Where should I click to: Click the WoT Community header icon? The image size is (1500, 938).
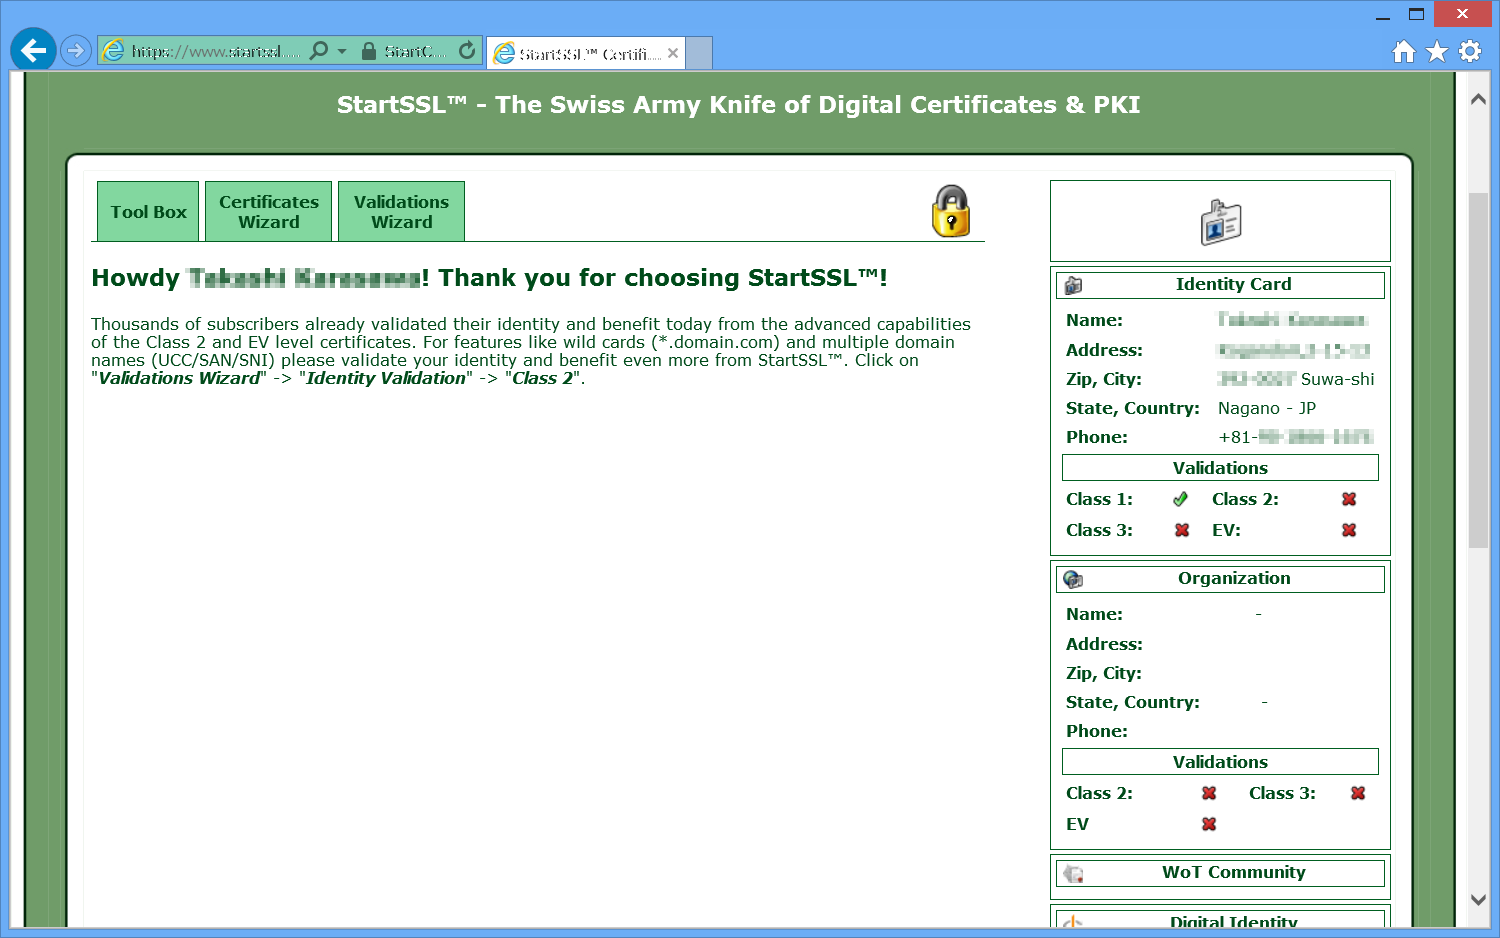click(1073, 873)
